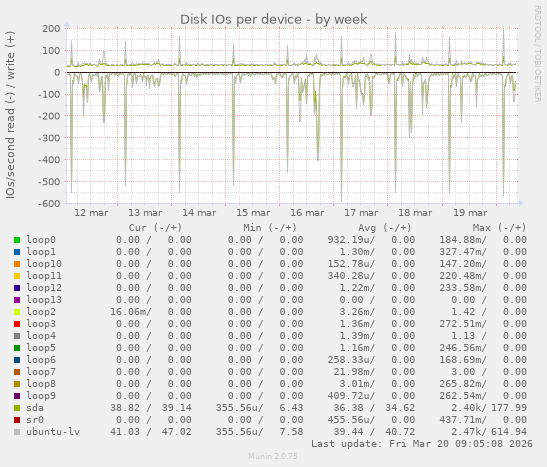Click the y-axis IOs/second read/write label

(10, 115)
